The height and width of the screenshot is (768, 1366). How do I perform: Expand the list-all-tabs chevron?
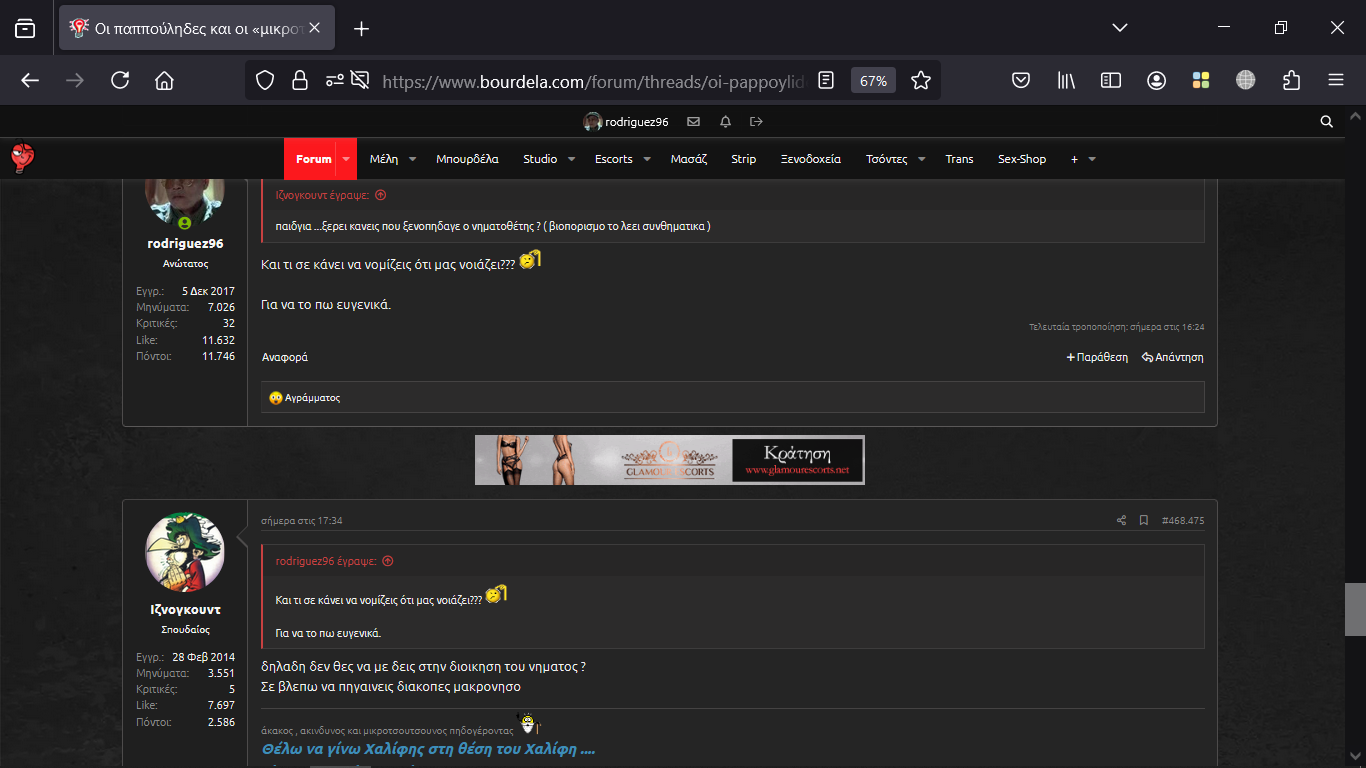click(x=1120, y=28)
